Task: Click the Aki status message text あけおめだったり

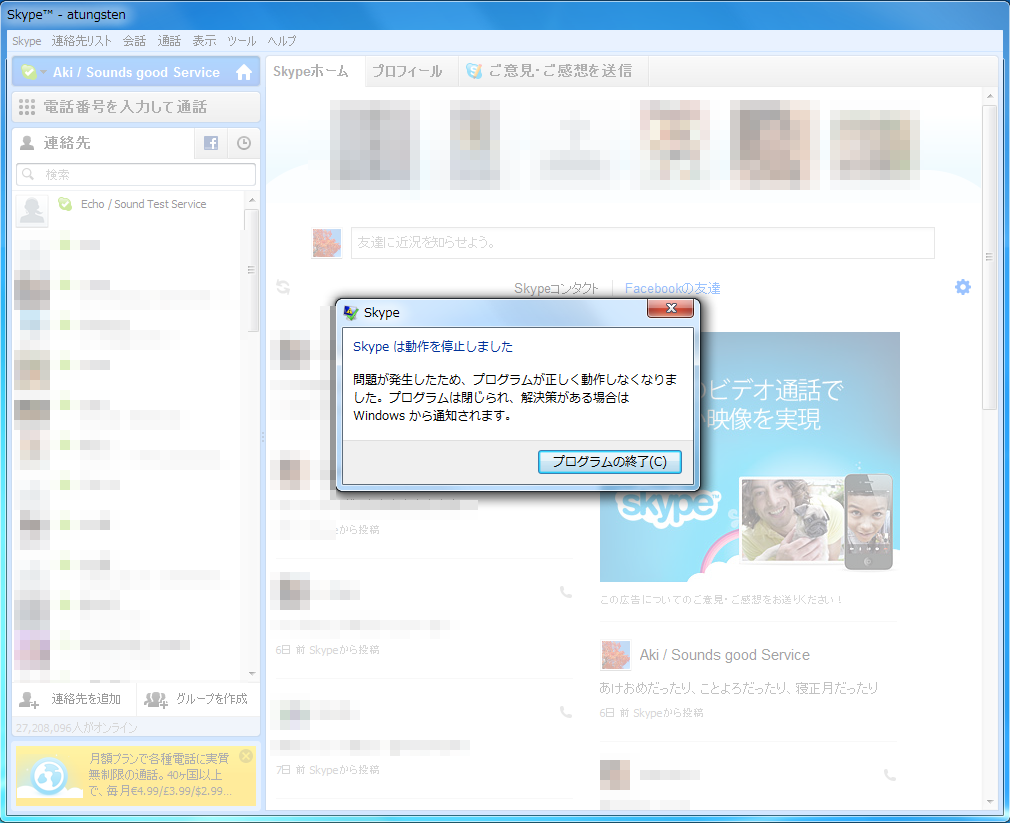Action: tap(738, 688)
